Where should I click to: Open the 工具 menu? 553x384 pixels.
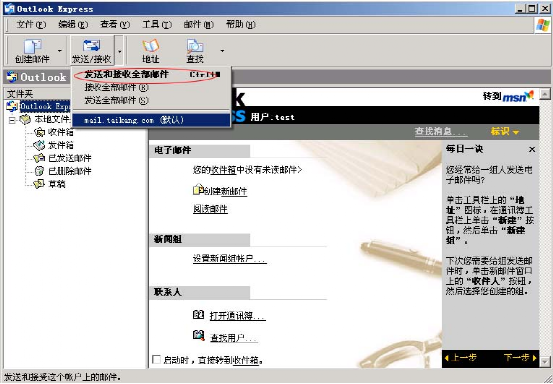[157, 24]
